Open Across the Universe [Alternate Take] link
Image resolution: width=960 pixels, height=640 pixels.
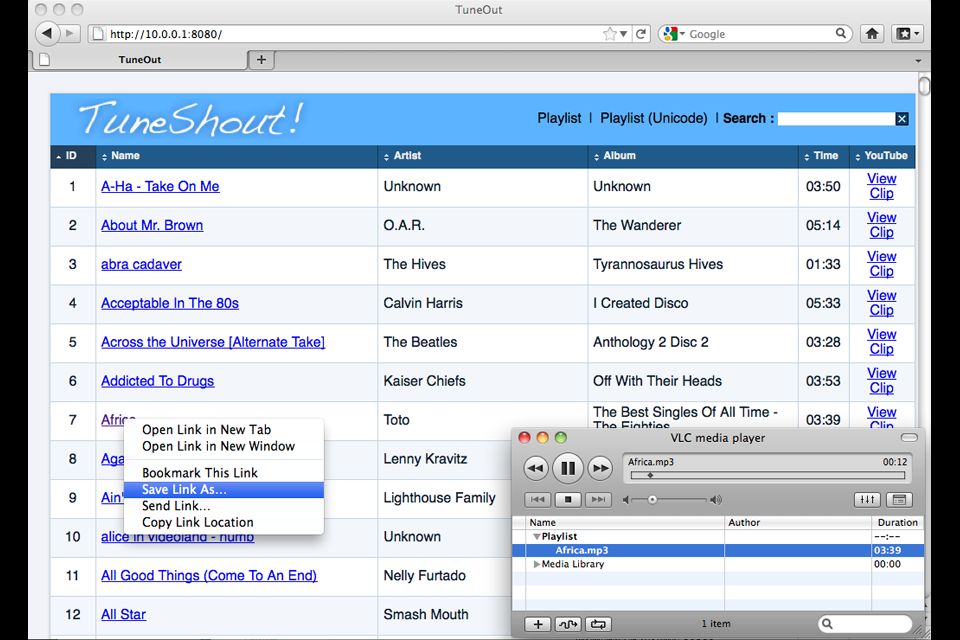[213, 342]
